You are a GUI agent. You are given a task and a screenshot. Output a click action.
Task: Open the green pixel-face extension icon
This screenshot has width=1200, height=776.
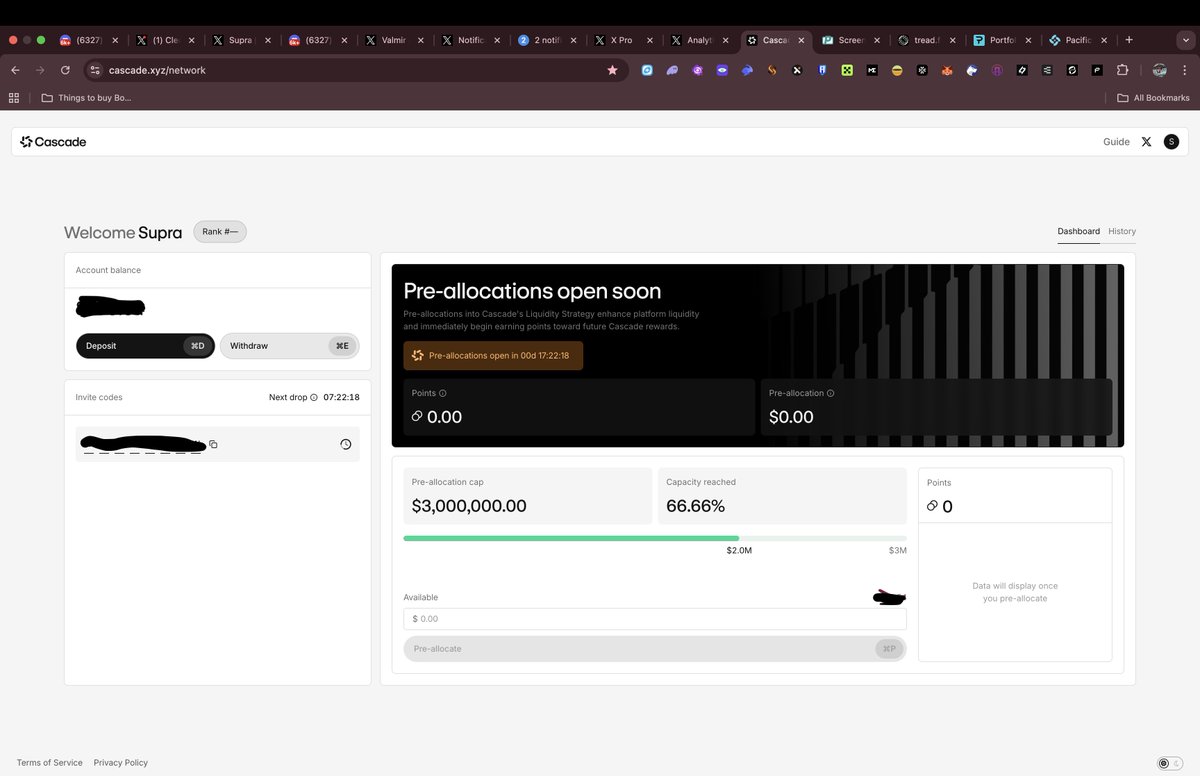pos(847,70)
